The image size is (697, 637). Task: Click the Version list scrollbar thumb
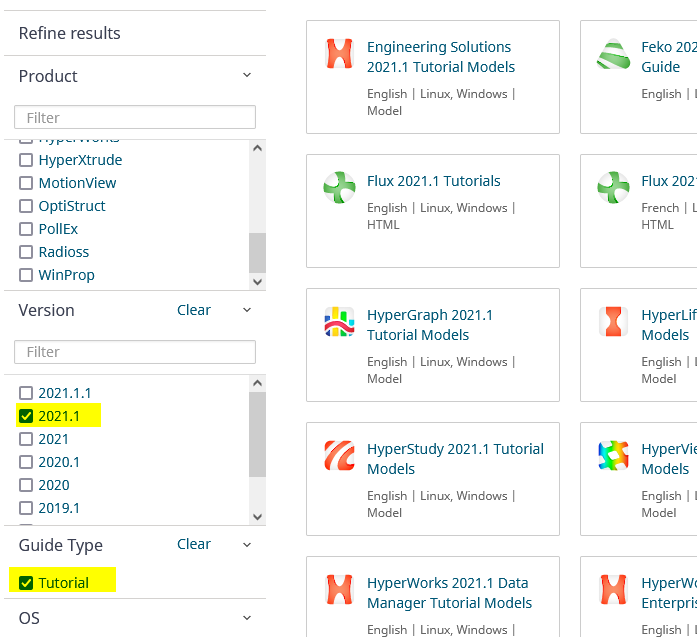point(257,434)
